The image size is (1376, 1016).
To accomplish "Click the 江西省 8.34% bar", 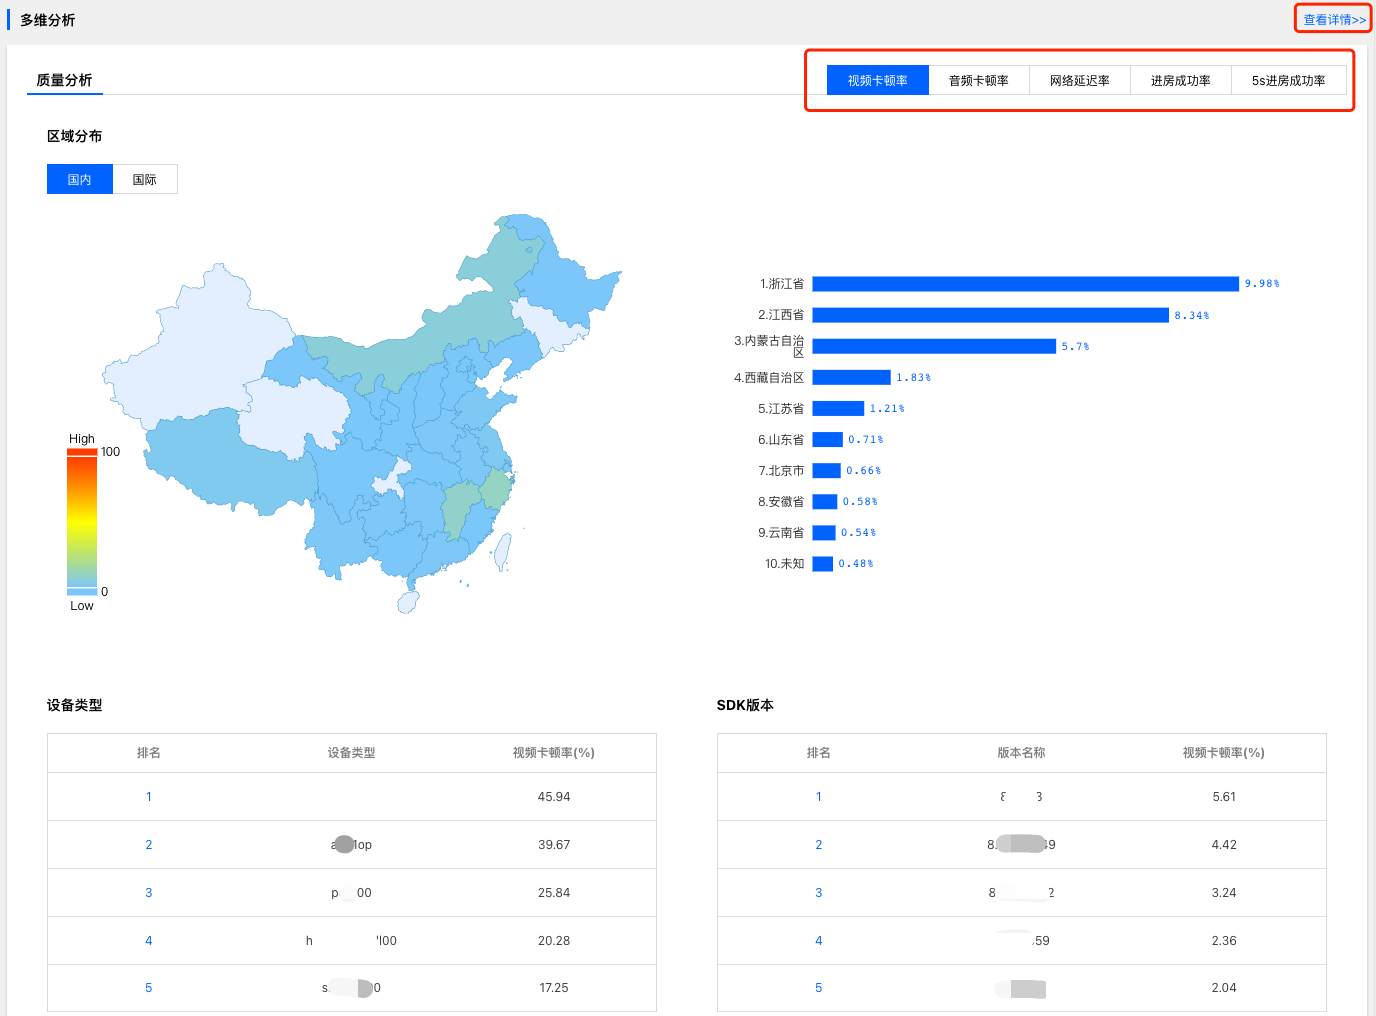I will 990,315.
